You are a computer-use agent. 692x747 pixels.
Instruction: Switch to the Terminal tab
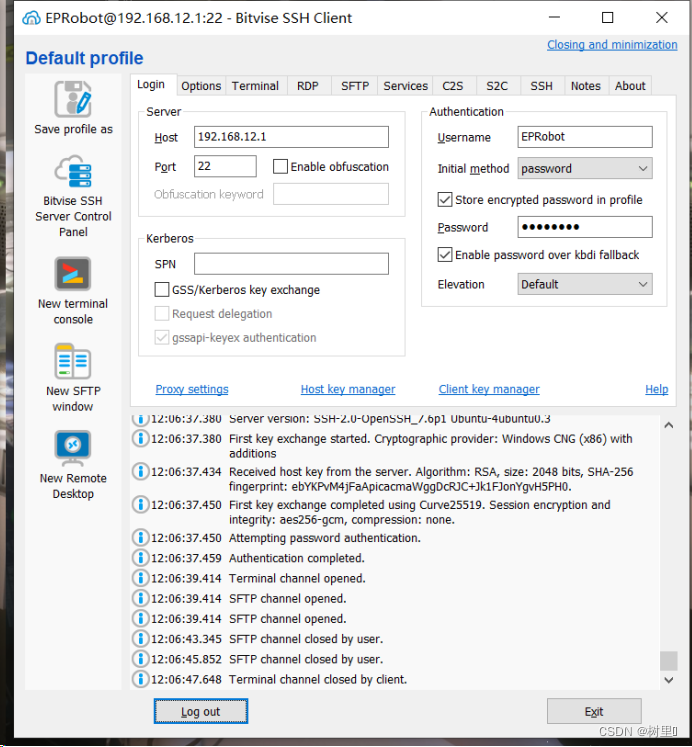coord(255,86)
